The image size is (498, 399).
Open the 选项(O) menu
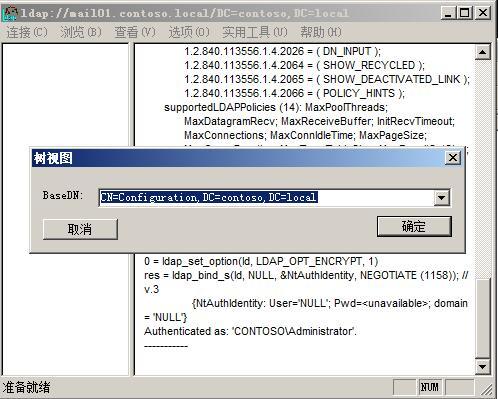pyautogui.click(x=189, y=32)
